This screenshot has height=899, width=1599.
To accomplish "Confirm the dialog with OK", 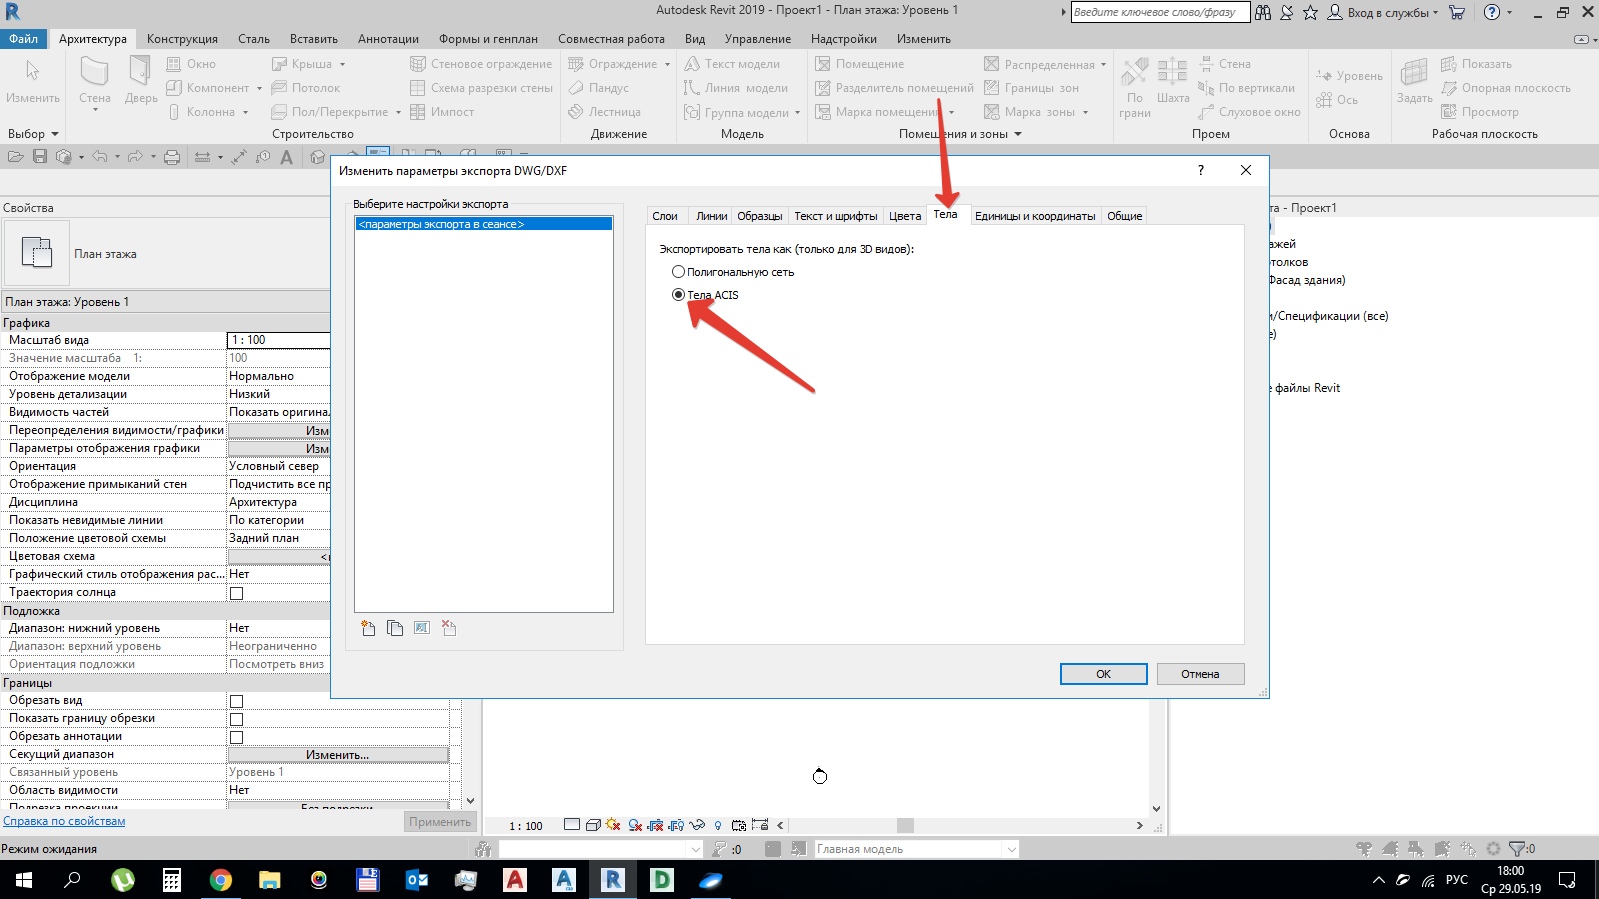I will click(x=1103, y=674).
